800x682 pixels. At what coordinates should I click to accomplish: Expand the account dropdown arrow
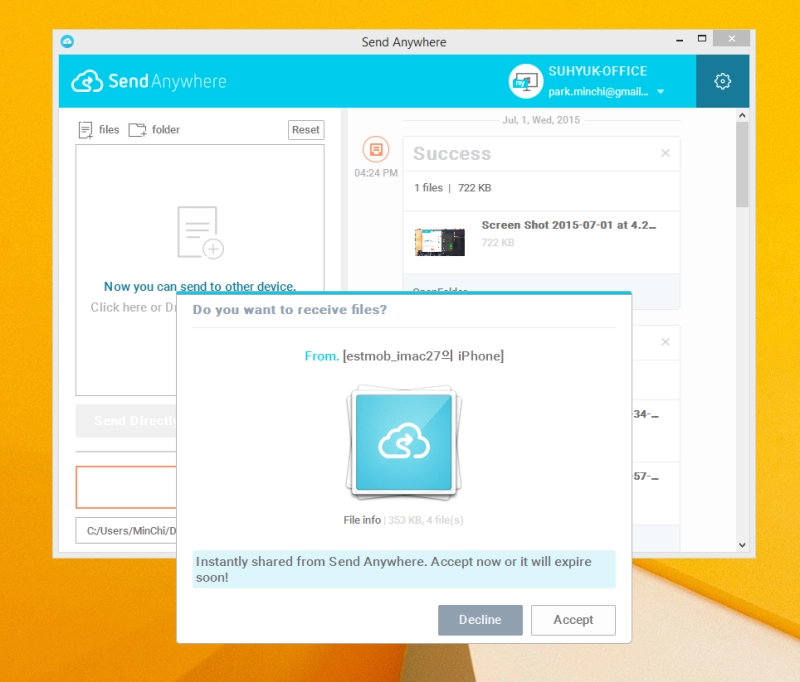point(660,92)
